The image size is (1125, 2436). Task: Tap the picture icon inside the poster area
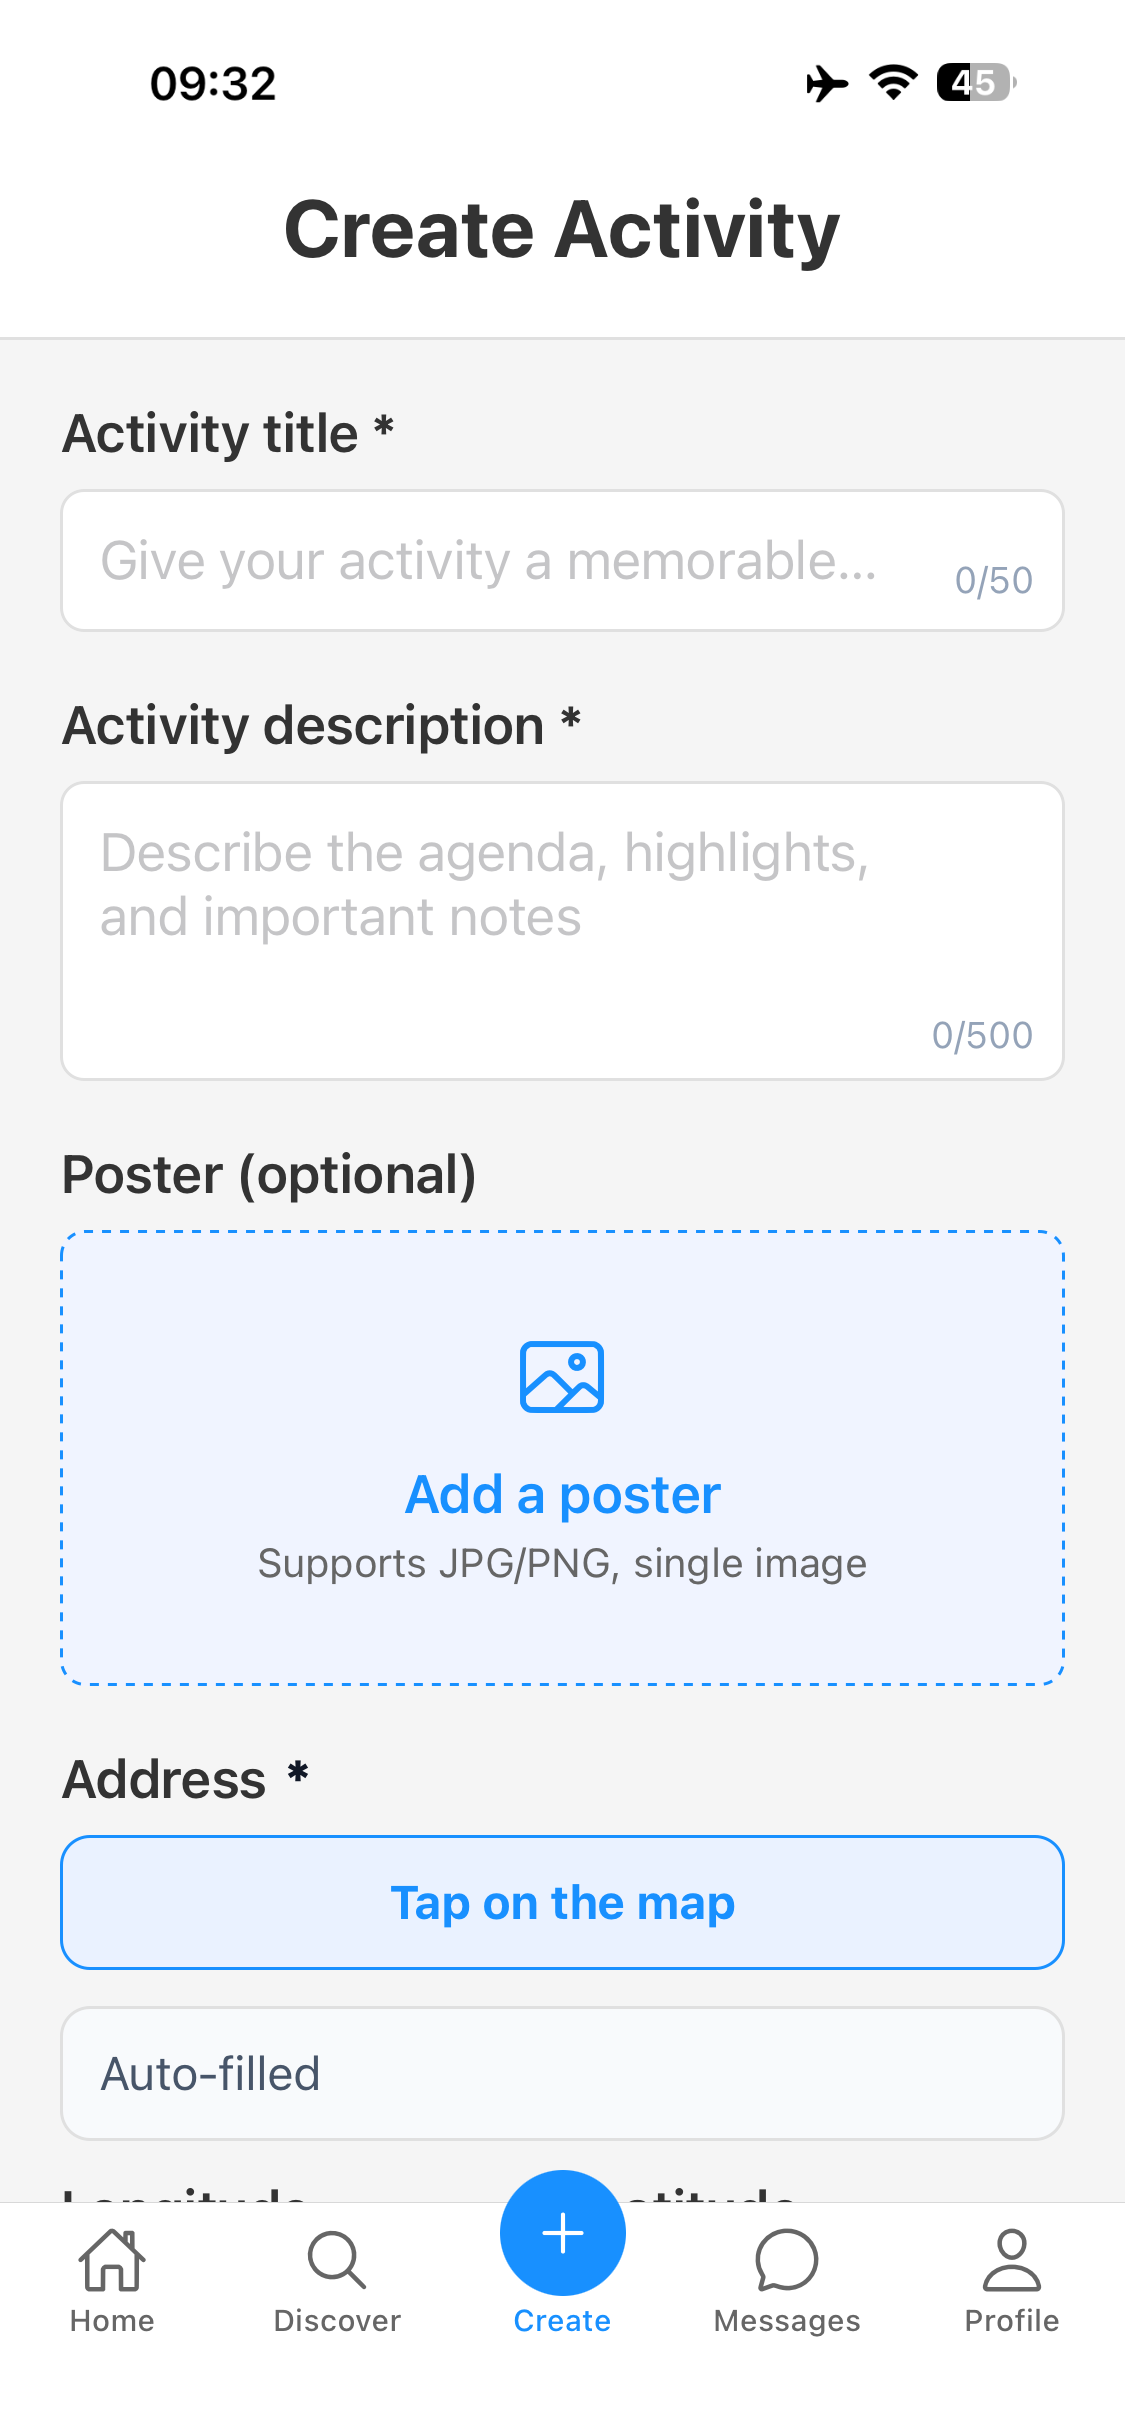(562, 1377)
